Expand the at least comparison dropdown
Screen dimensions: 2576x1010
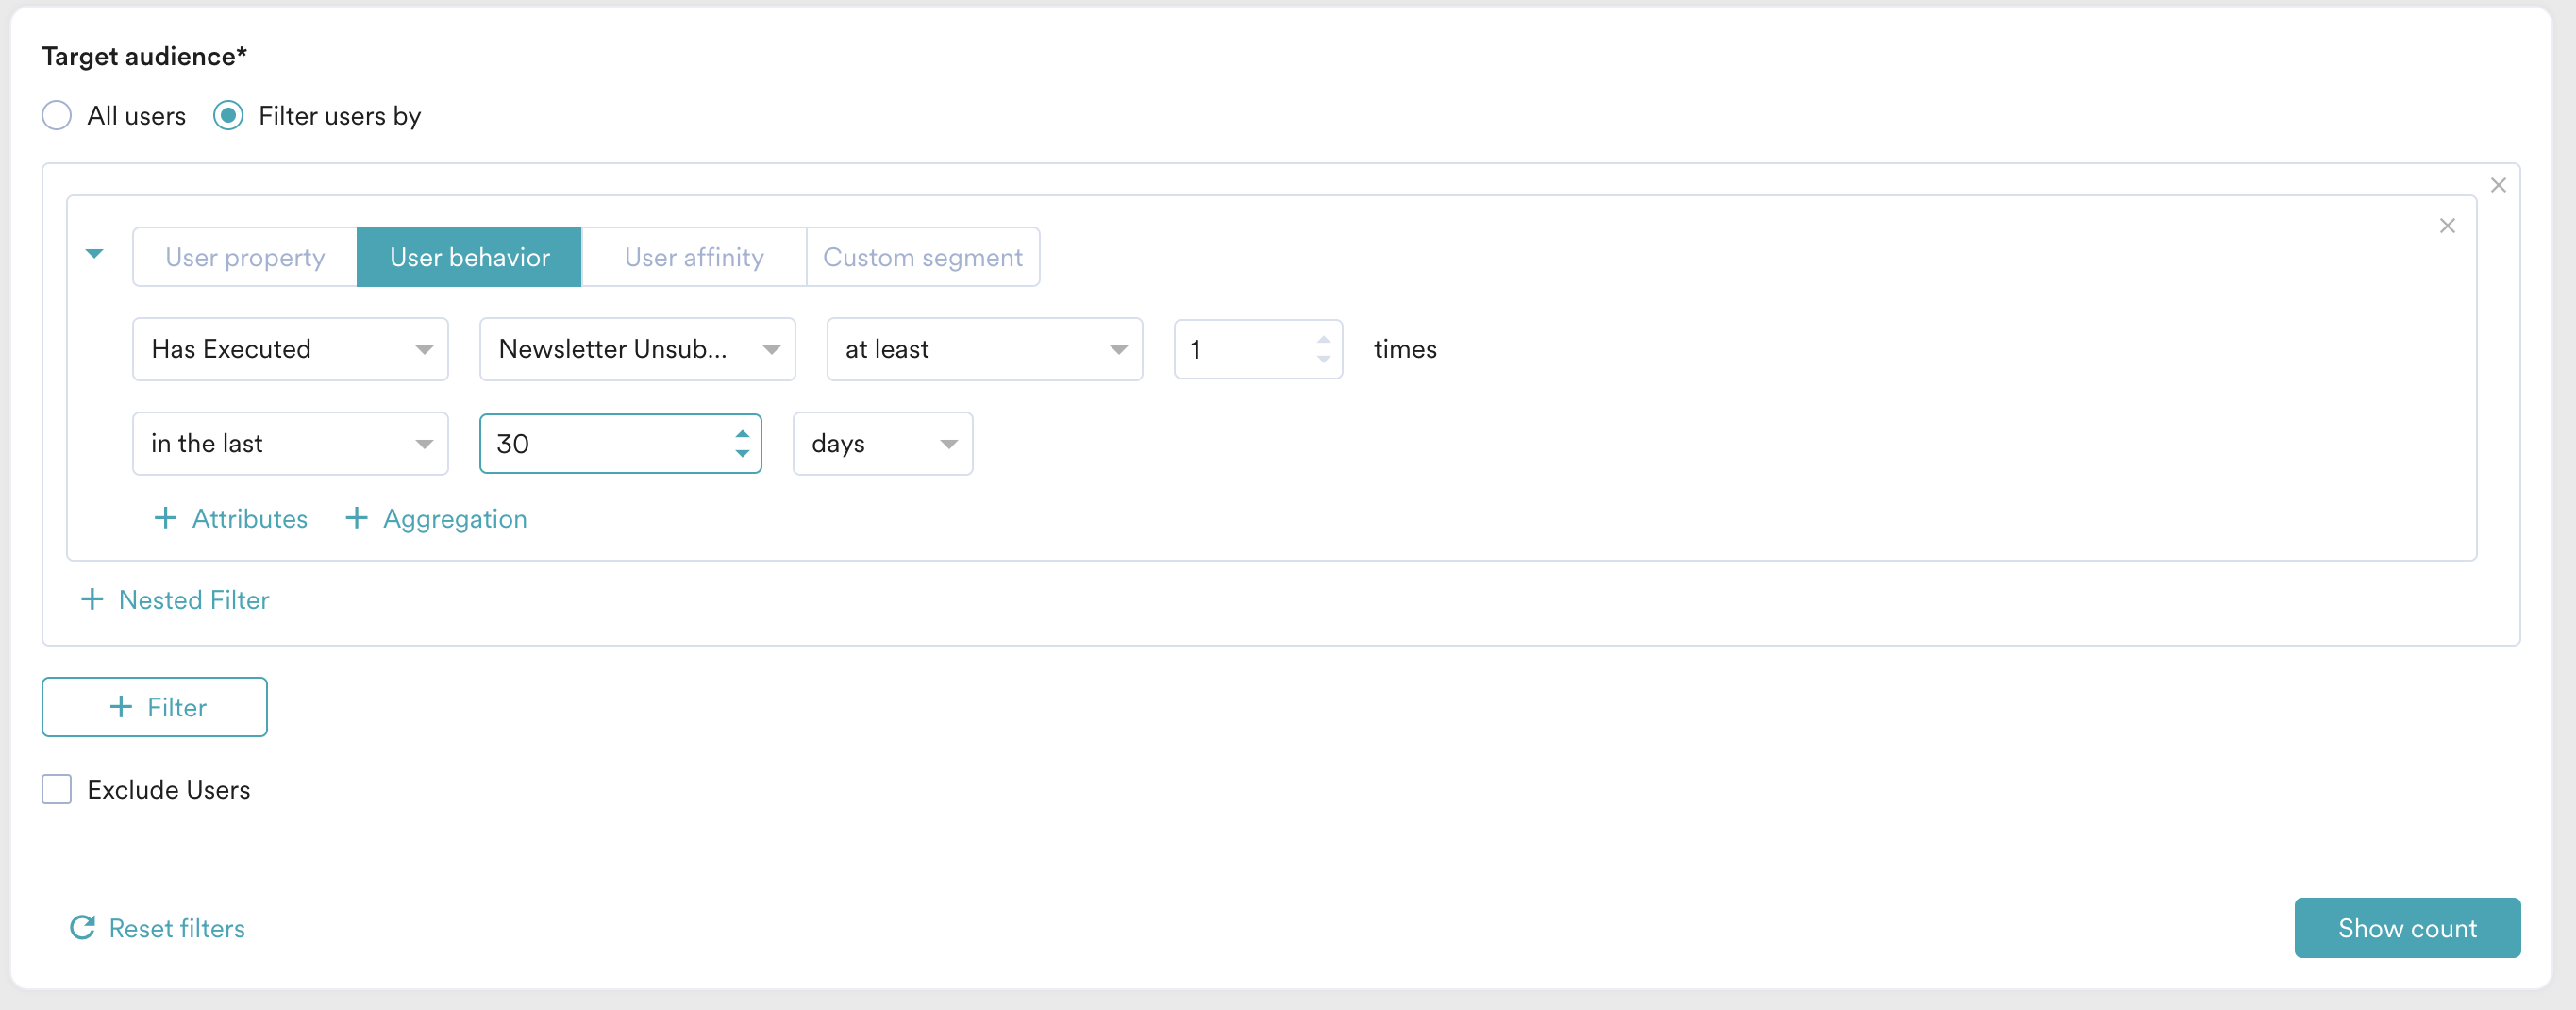coord(984,349)
